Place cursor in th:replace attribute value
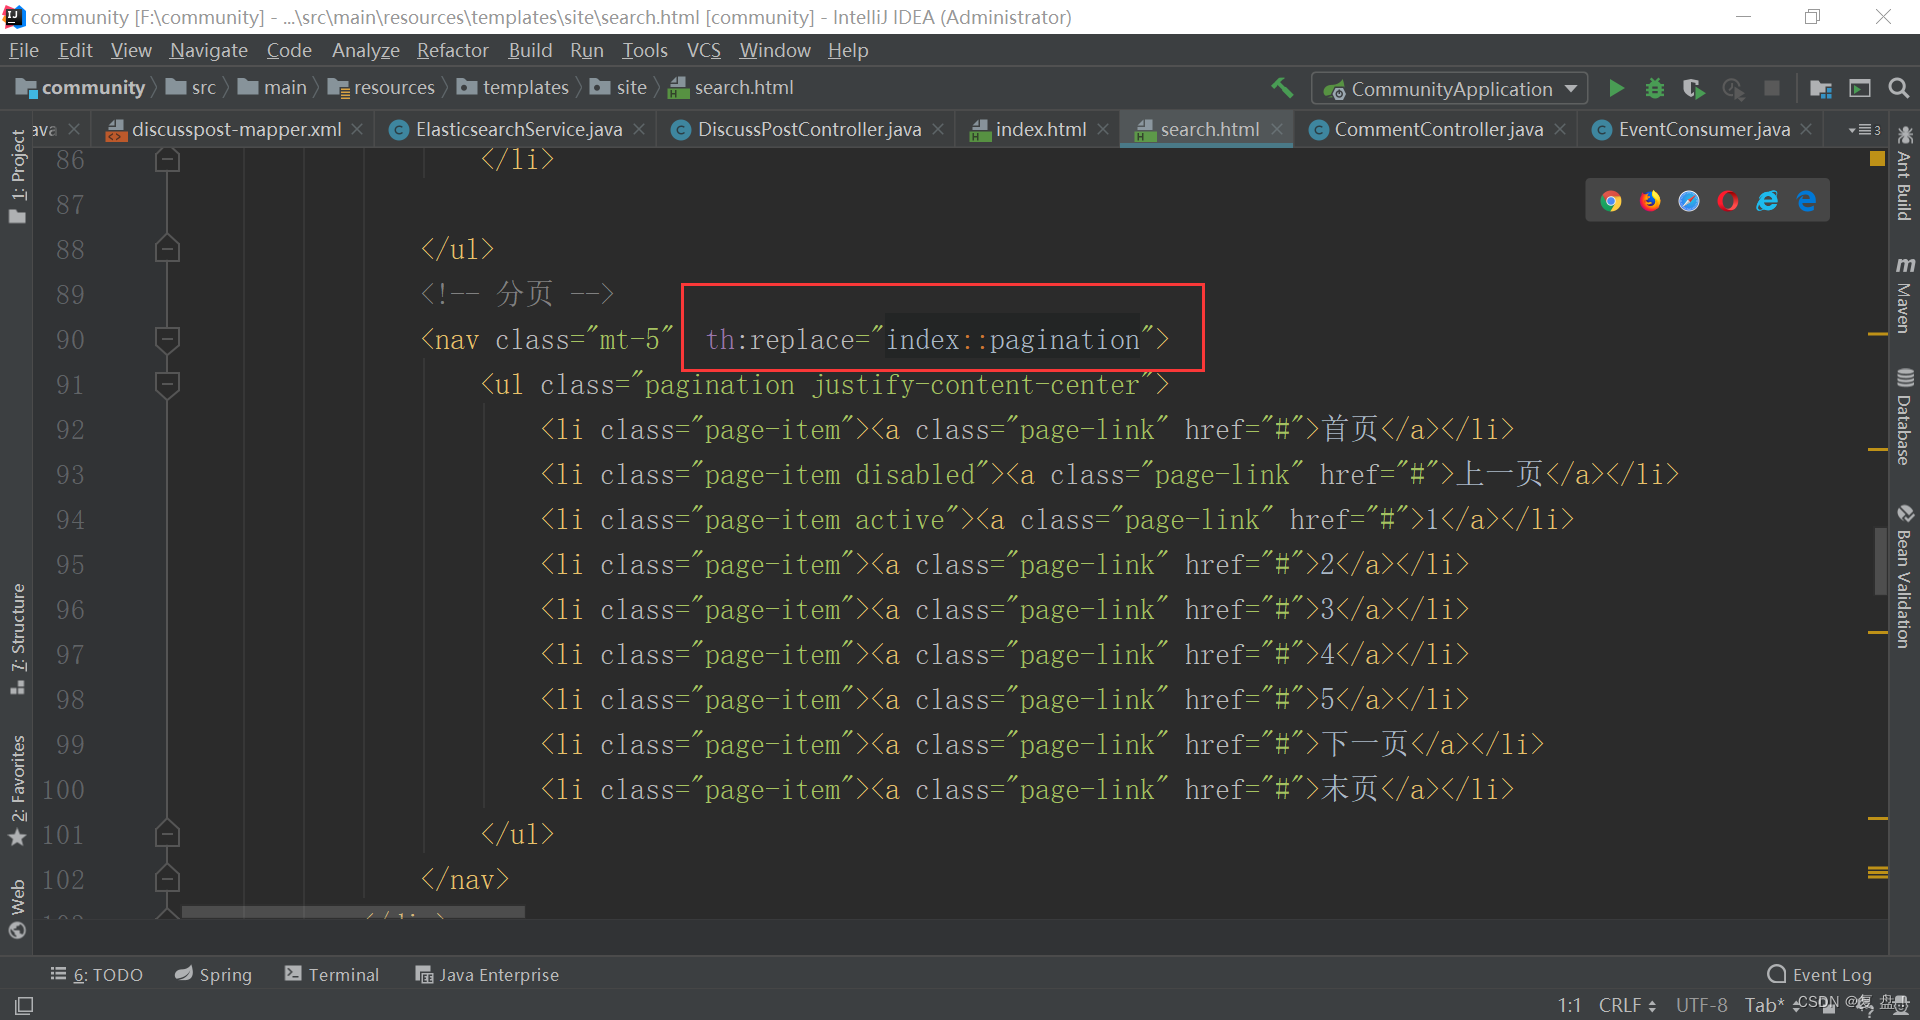The width and height of the screenshot is (1920, 1020). 1012,340
